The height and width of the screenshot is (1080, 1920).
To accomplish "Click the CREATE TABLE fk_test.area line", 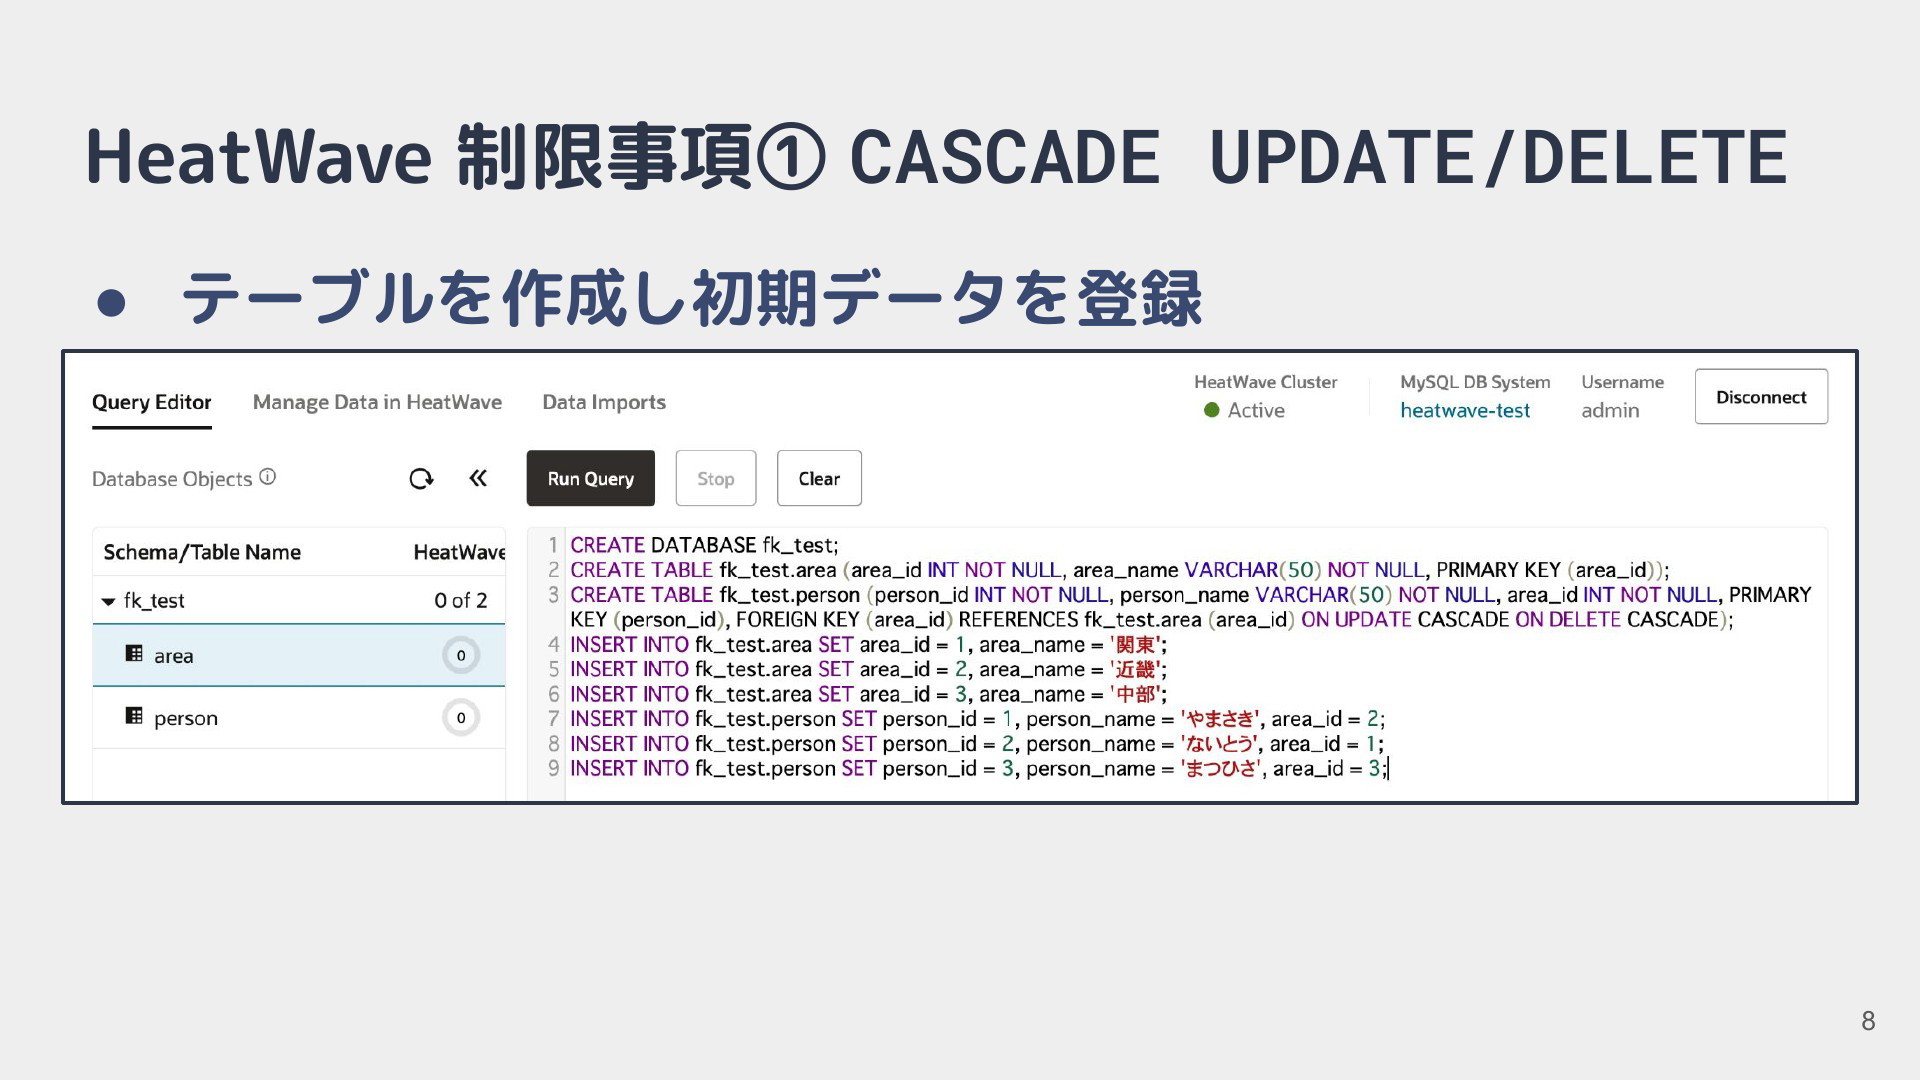I will pyautogui.click(x=1119, y=570).
